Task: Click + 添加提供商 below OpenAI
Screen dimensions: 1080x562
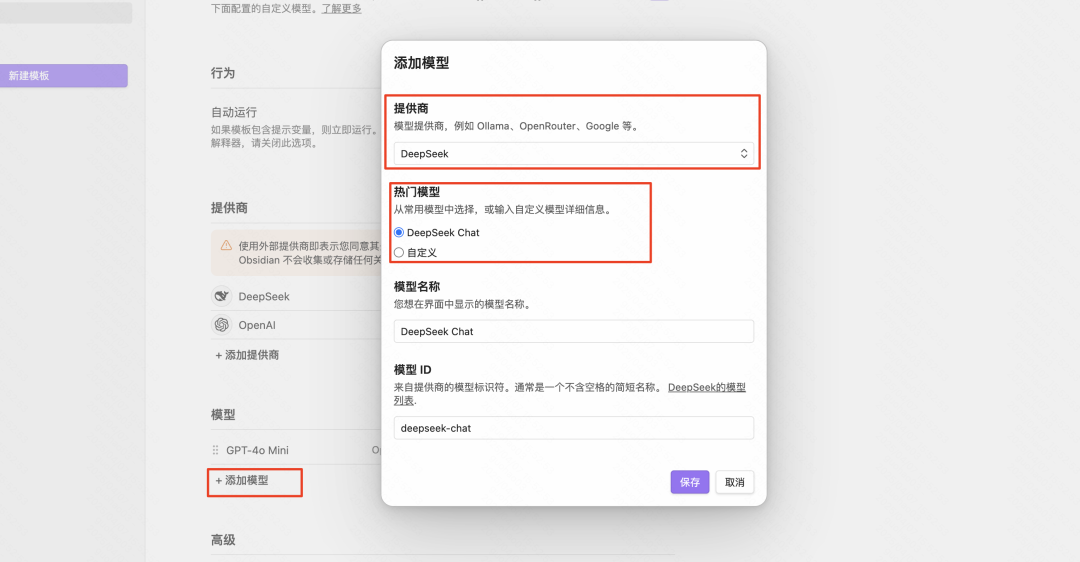Action: click(247, 355)
